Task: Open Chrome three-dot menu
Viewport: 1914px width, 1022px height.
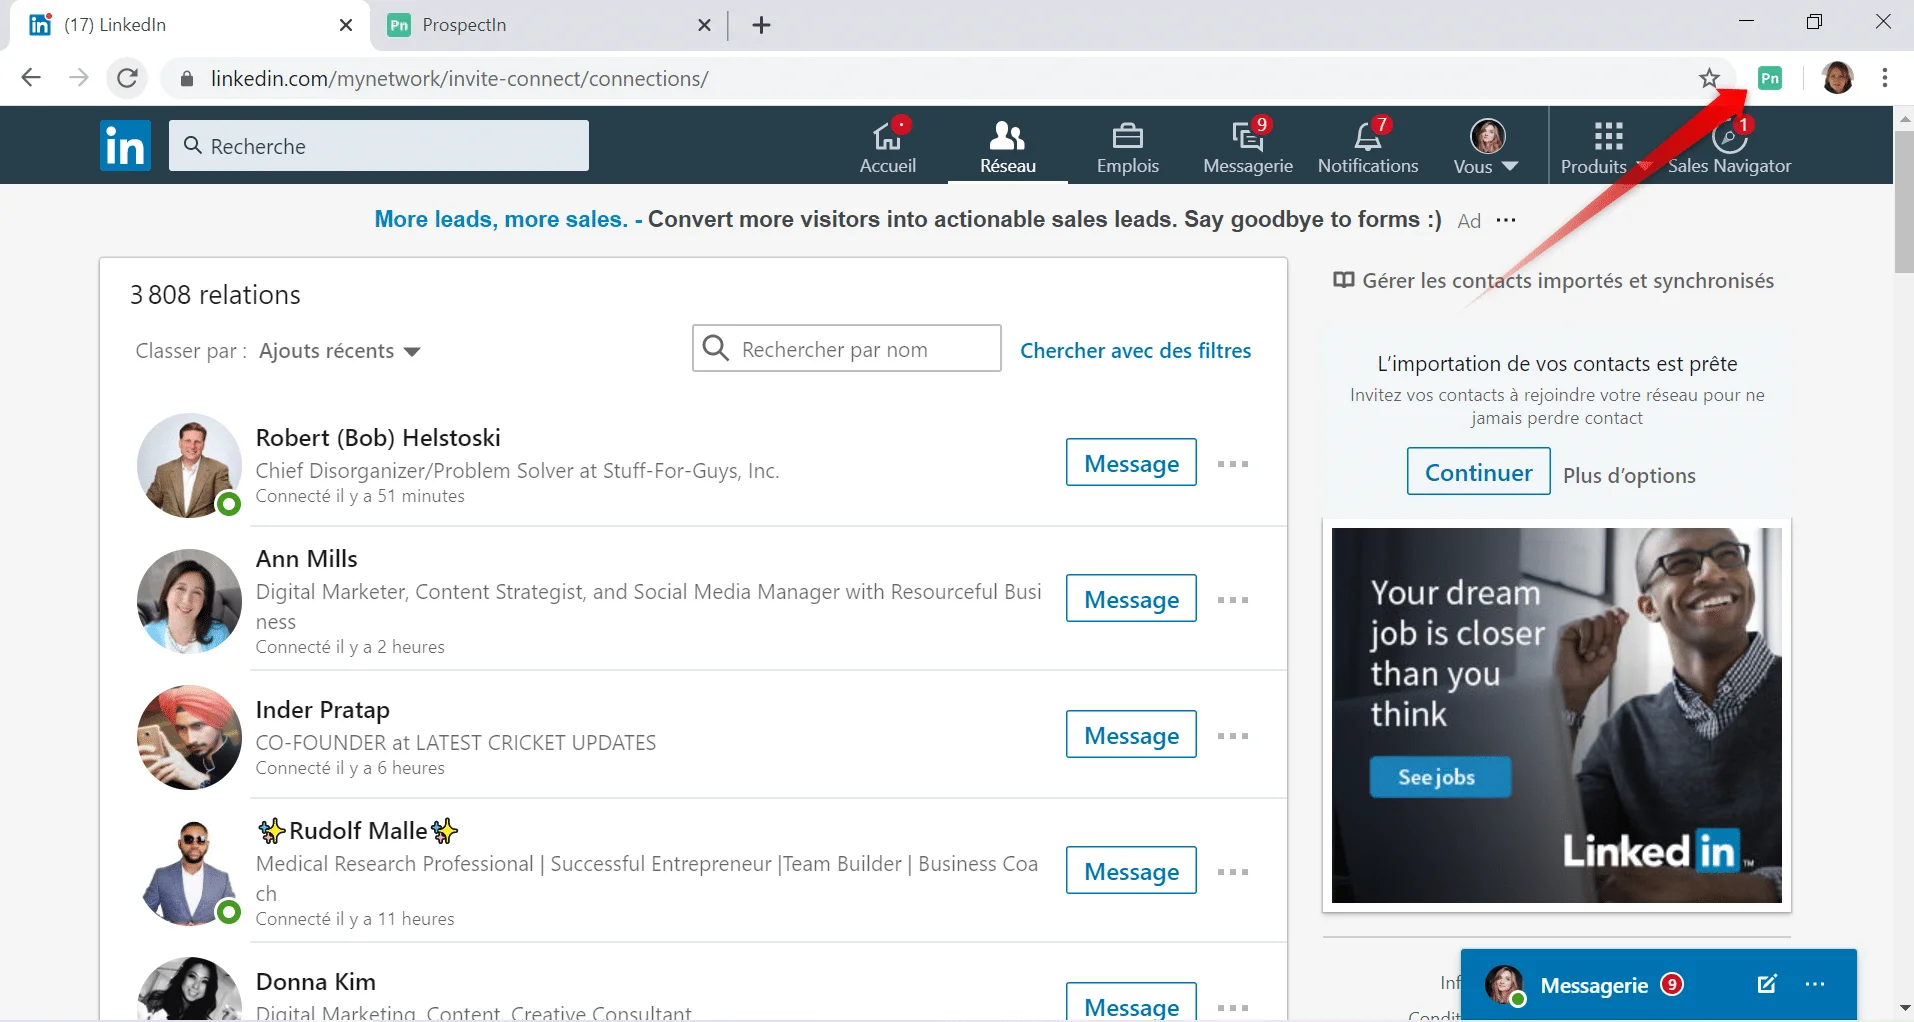Action: pyautogui.click(x=1884, y=78)
